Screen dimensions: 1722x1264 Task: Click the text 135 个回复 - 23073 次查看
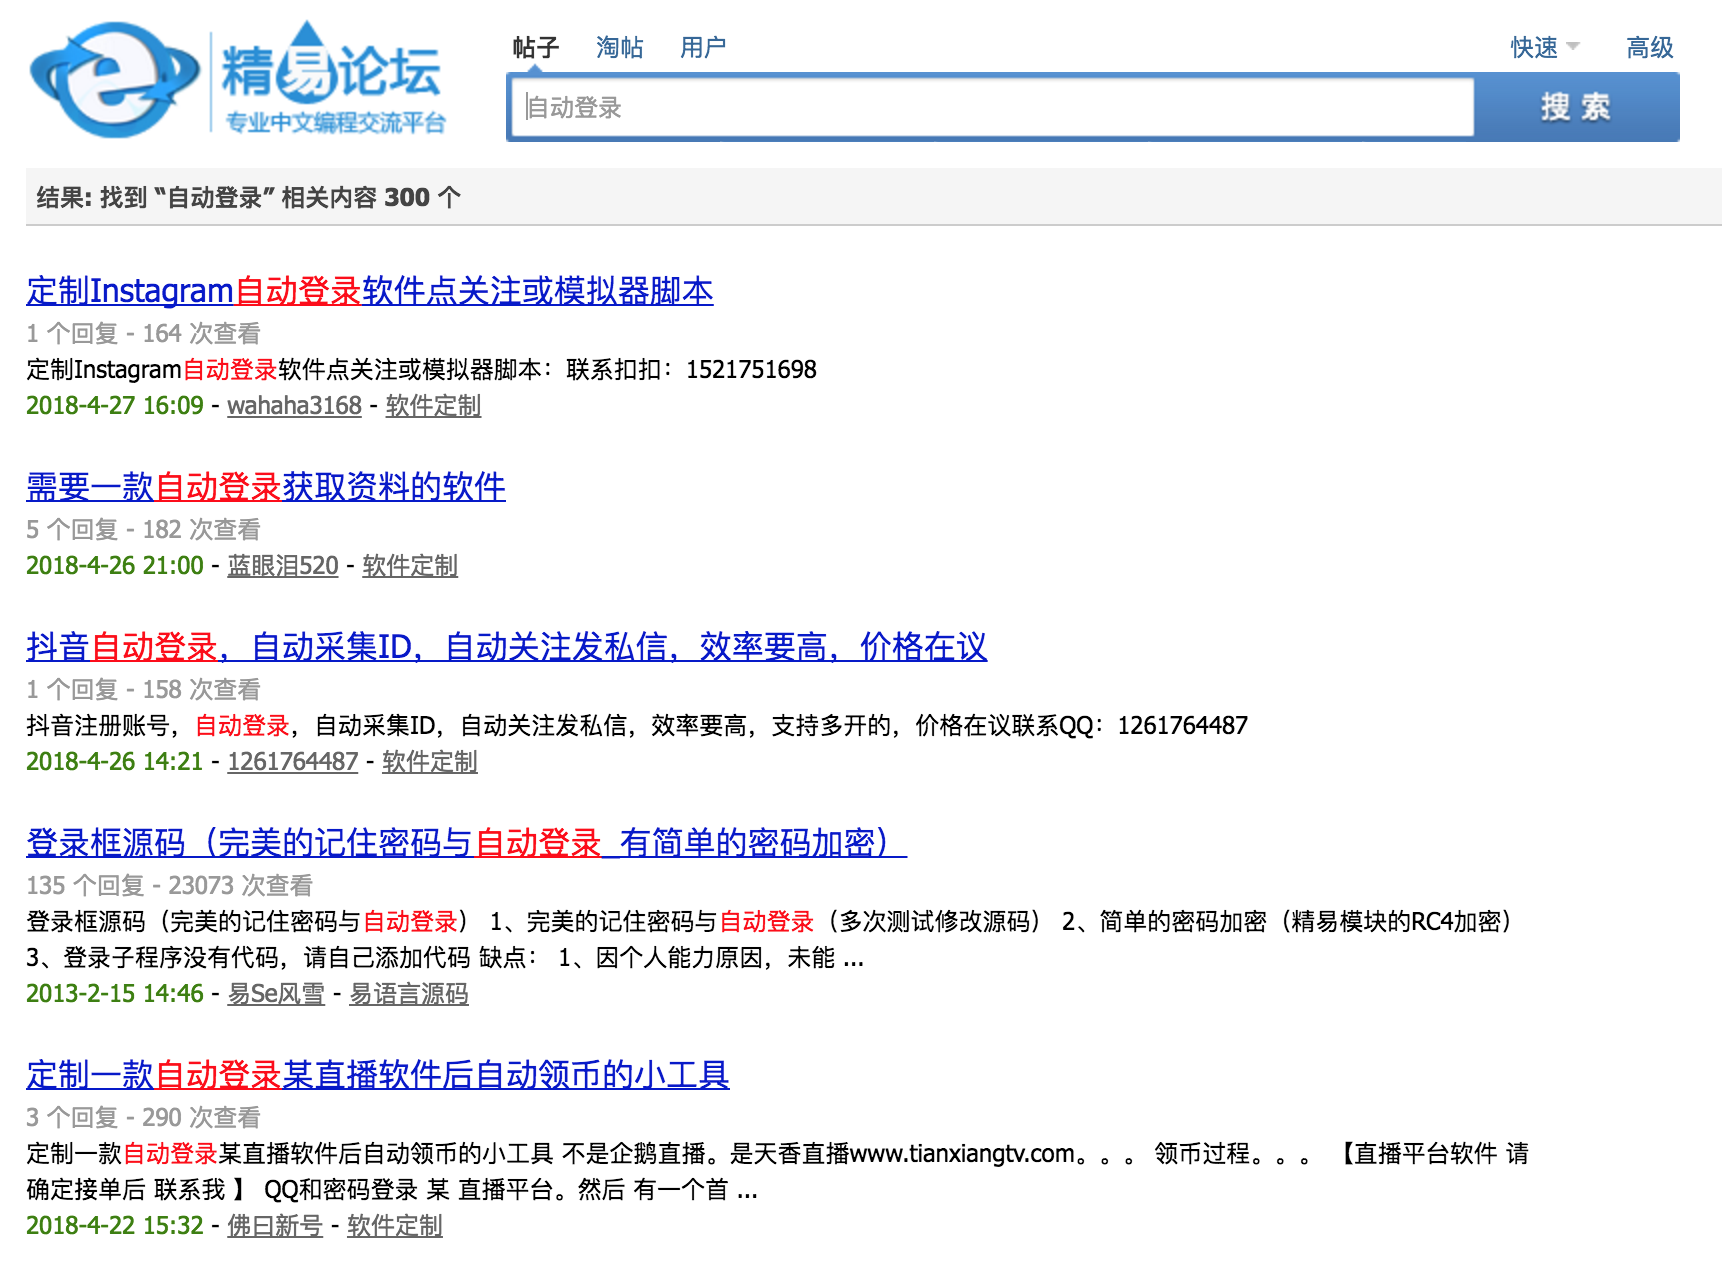click(x=169, y=885)
